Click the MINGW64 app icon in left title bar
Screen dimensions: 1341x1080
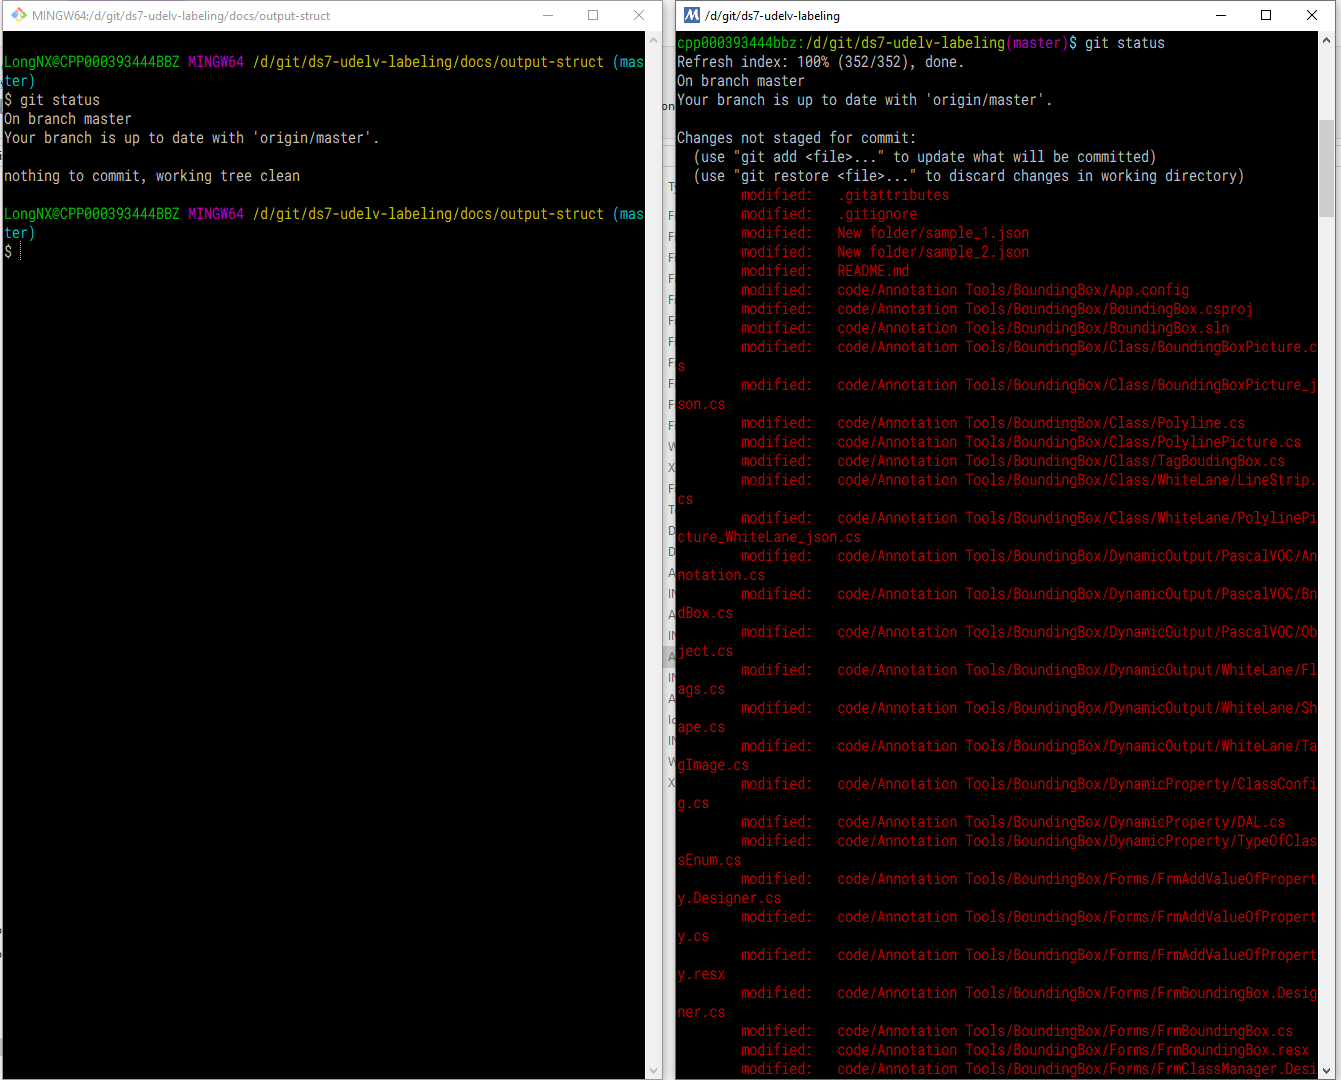pos(17,15)
